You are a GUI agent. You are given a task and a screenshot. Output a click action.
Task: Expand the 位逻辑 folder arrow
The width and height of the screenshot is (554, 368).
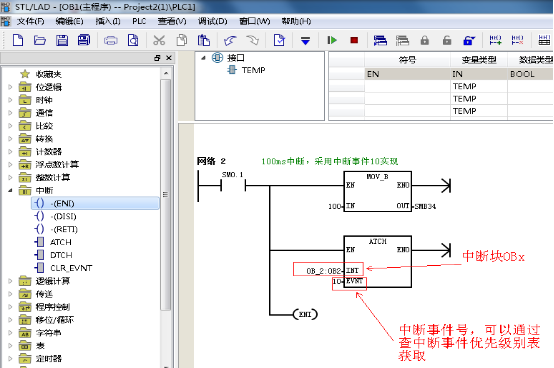[10, 87]
